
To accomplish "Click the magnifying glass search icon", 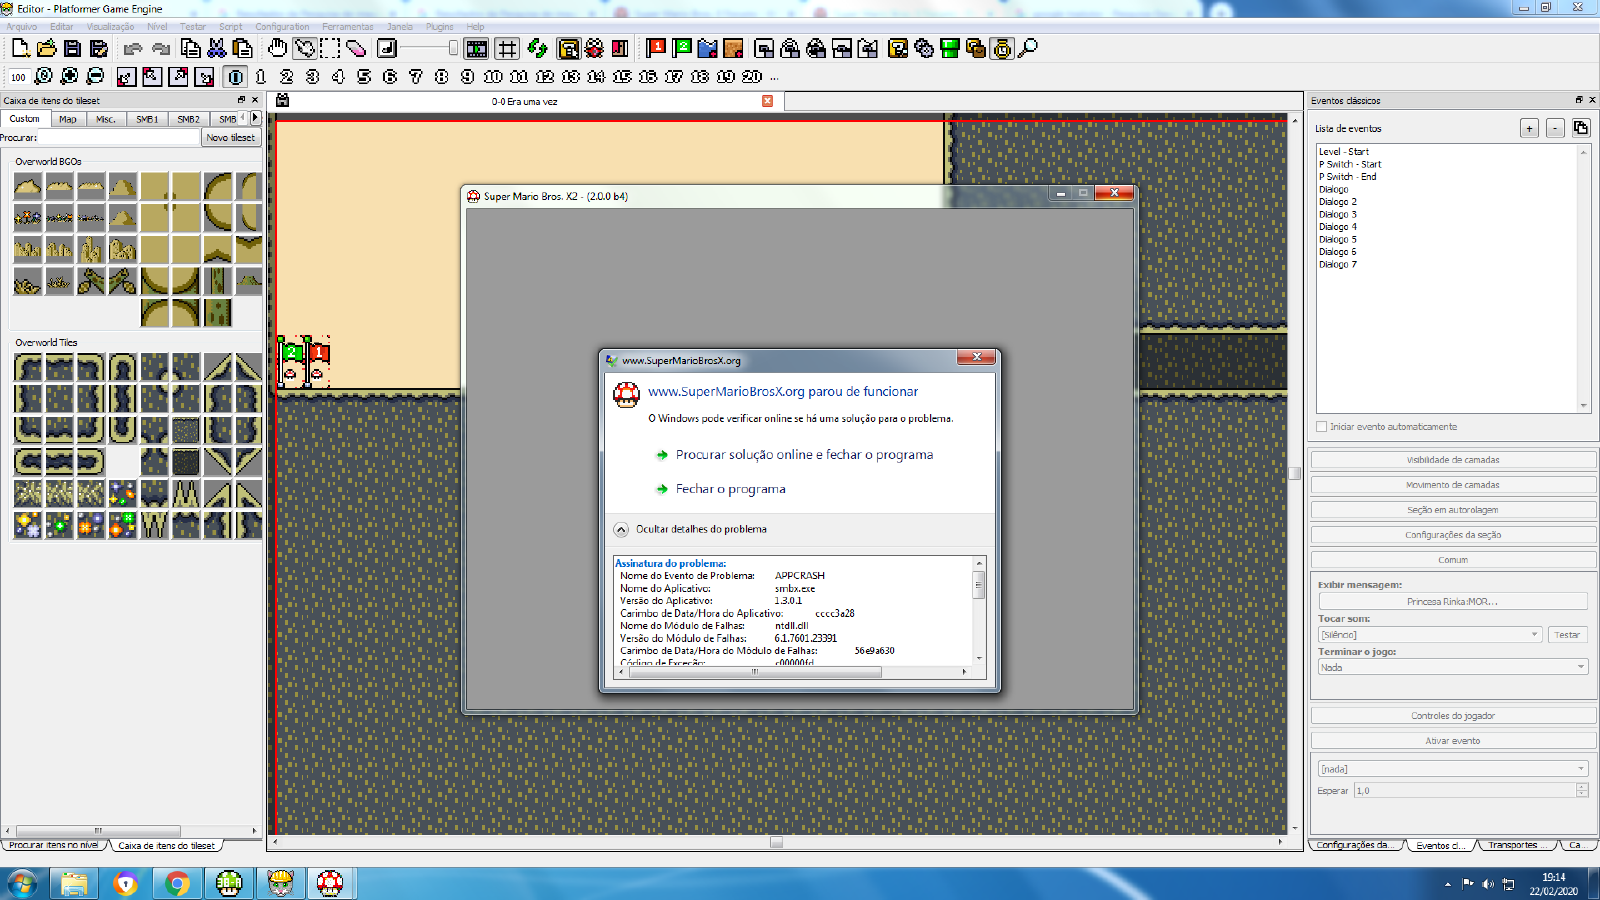I will pyautogui.click(x=1028, y=48).
